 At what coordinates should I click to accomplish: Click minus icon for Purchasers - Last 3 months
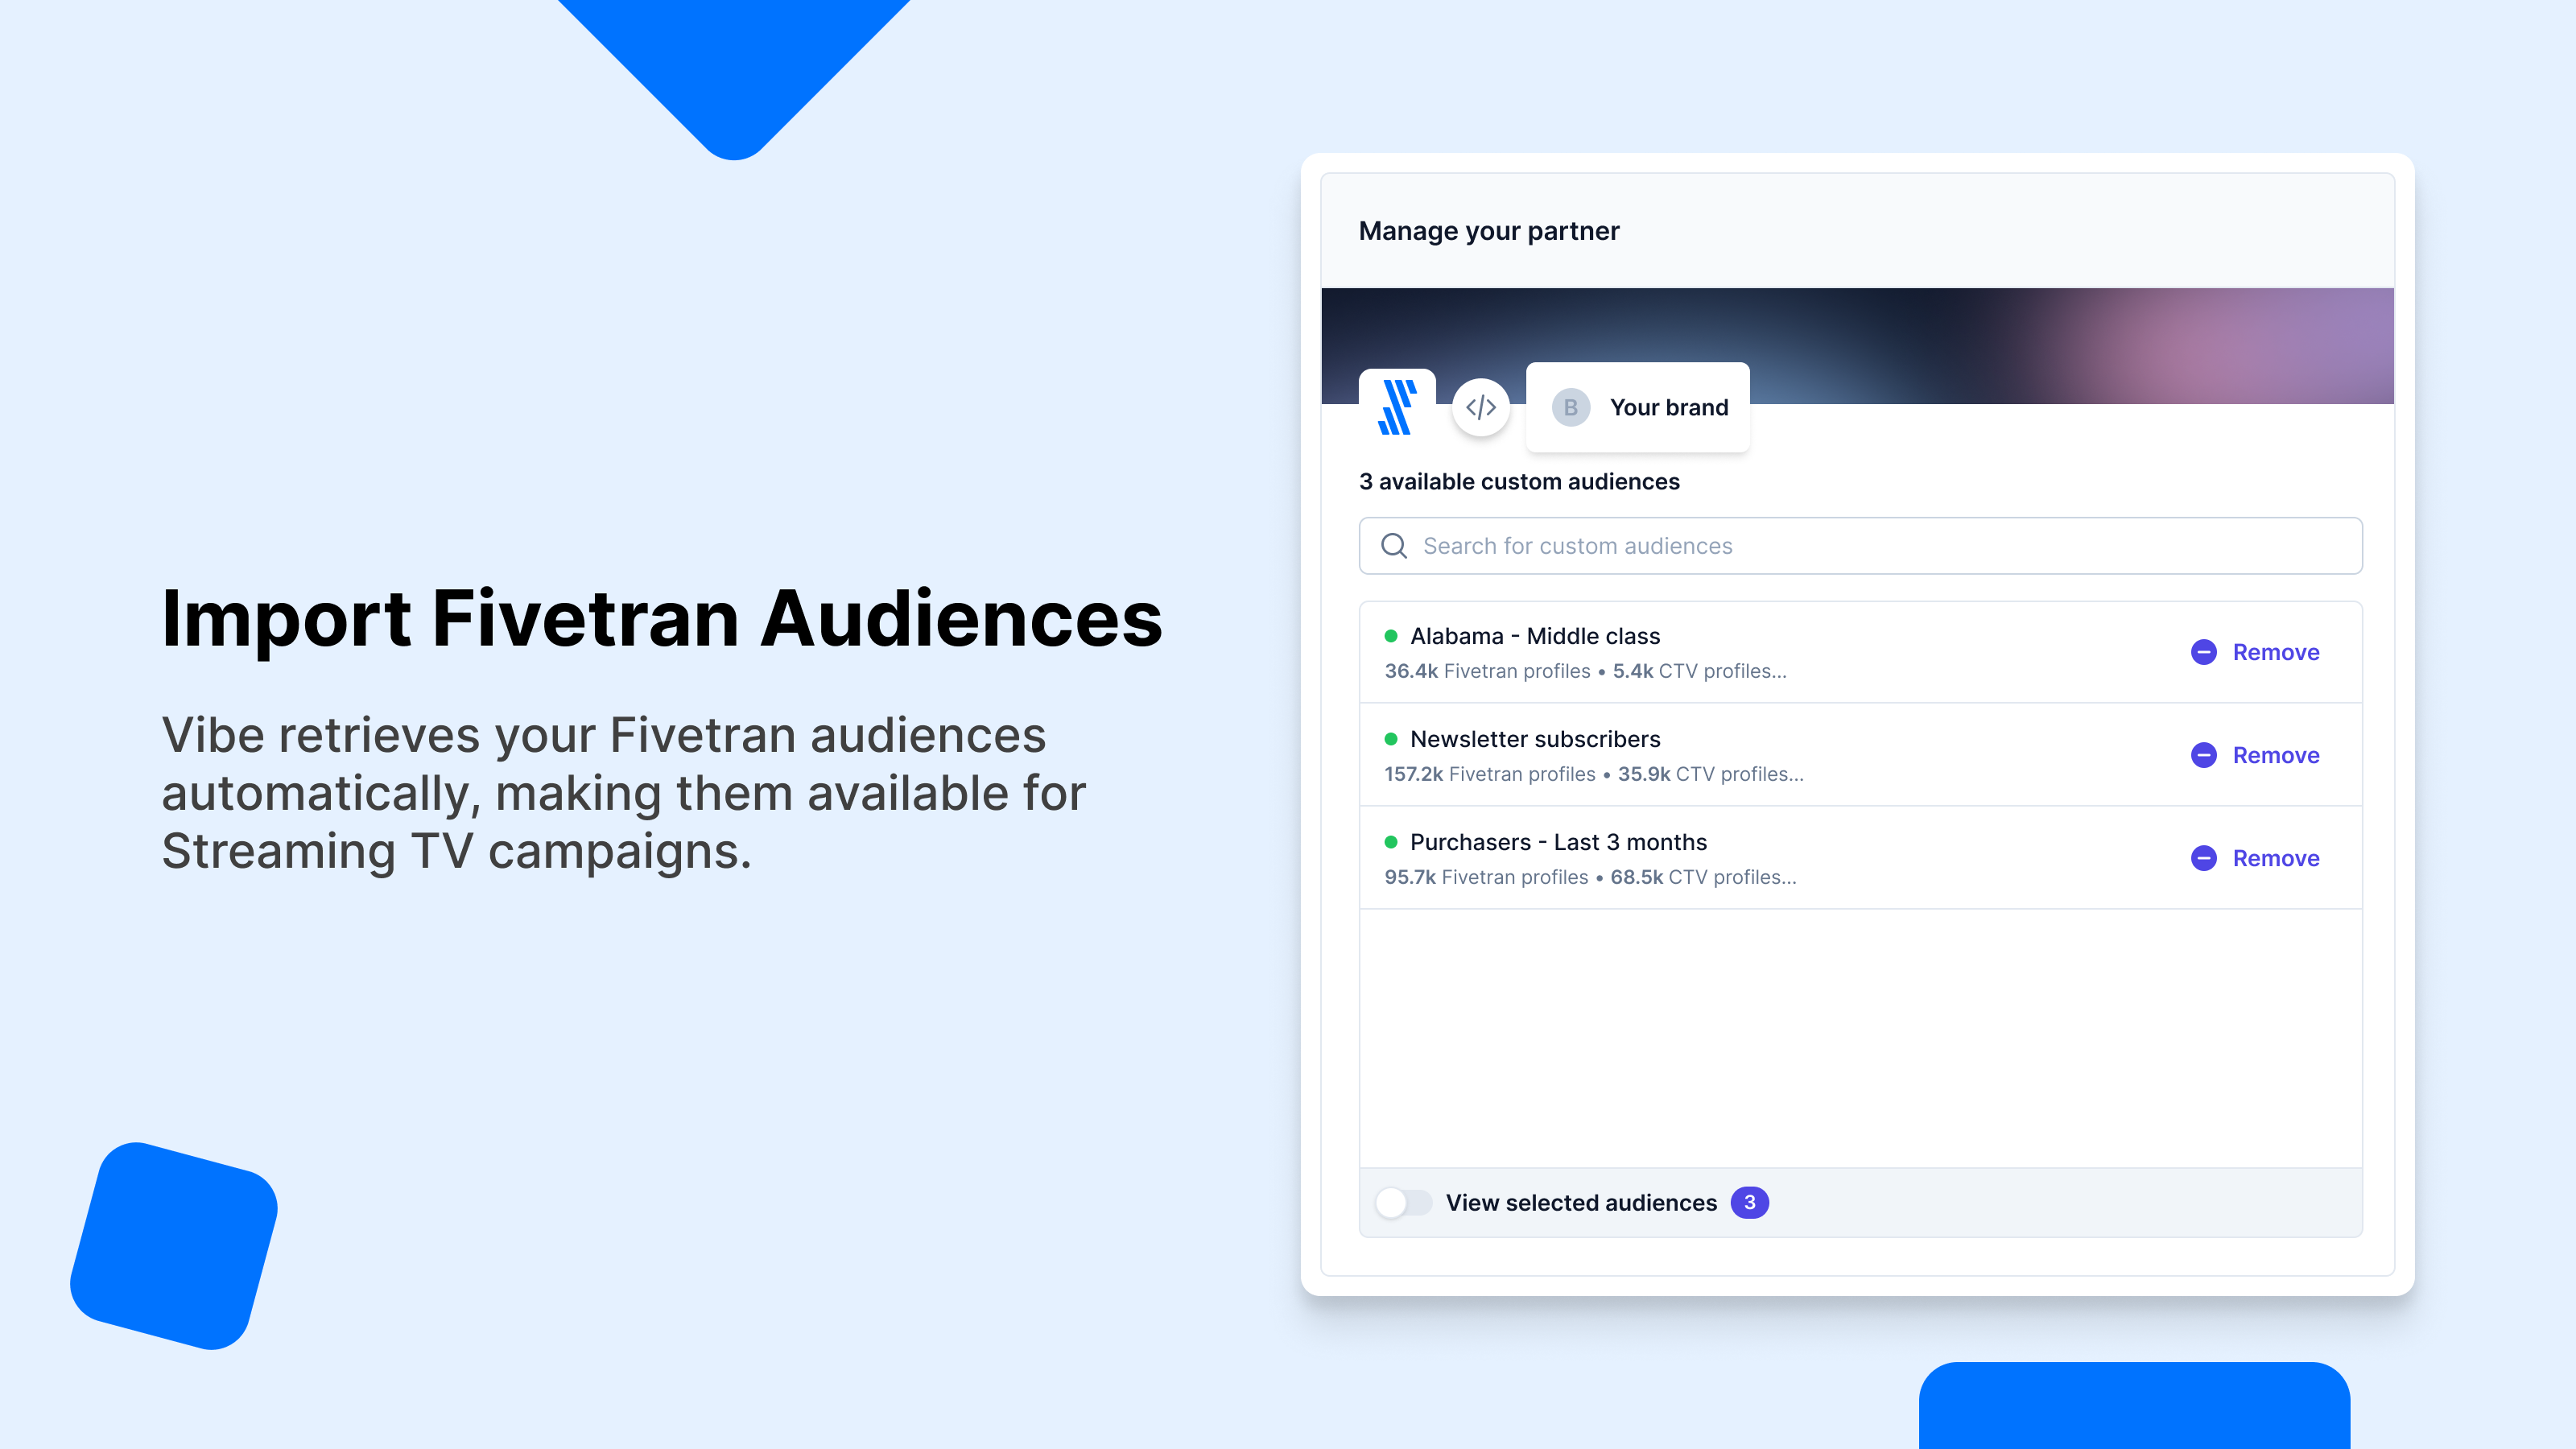point(2203,858)
